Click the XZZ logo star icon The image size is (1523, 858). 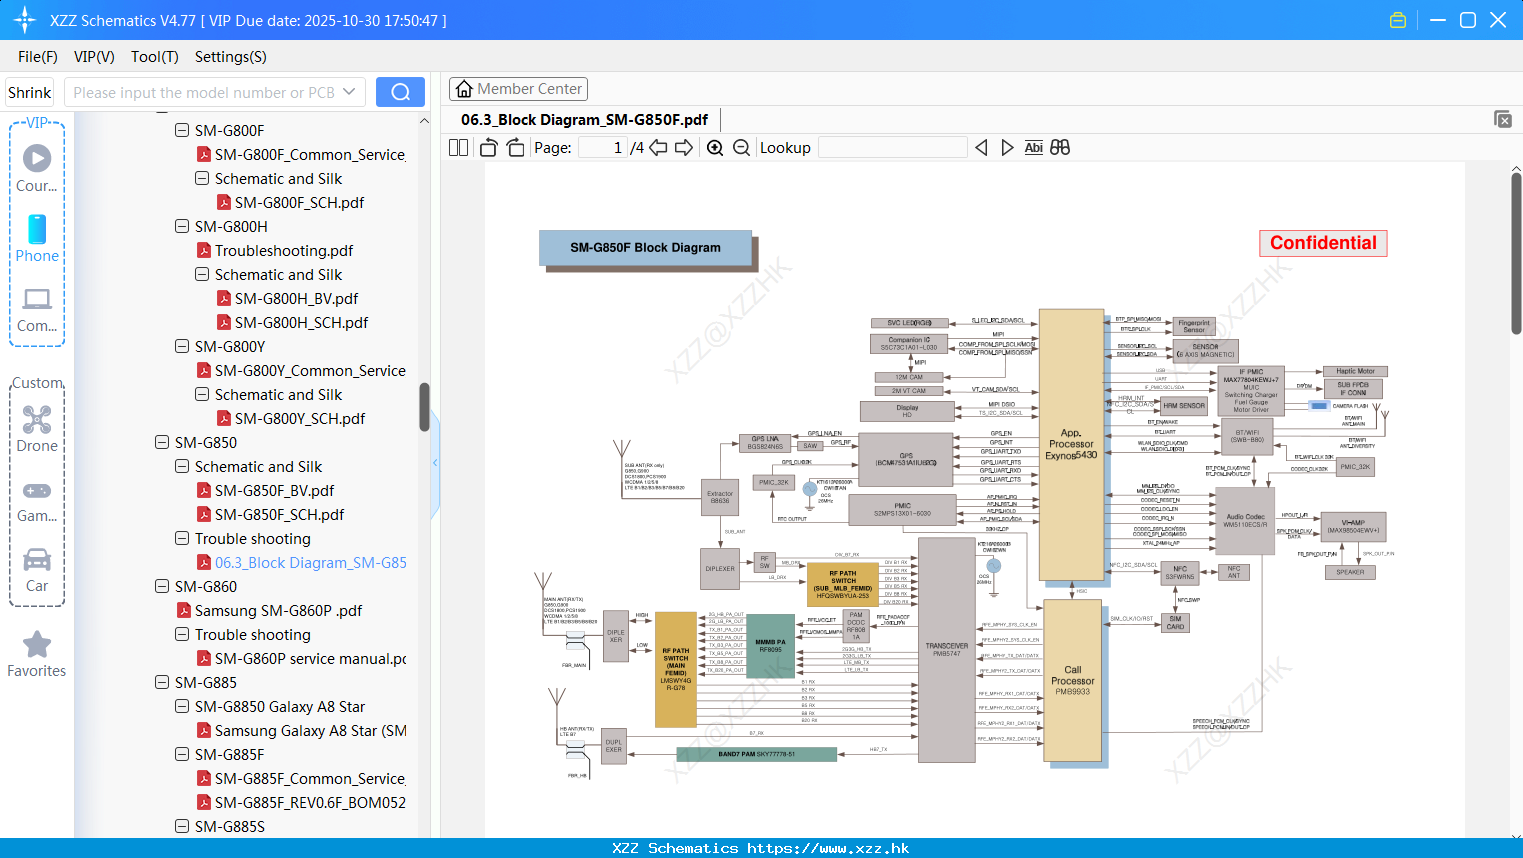(x=25, y=20)
